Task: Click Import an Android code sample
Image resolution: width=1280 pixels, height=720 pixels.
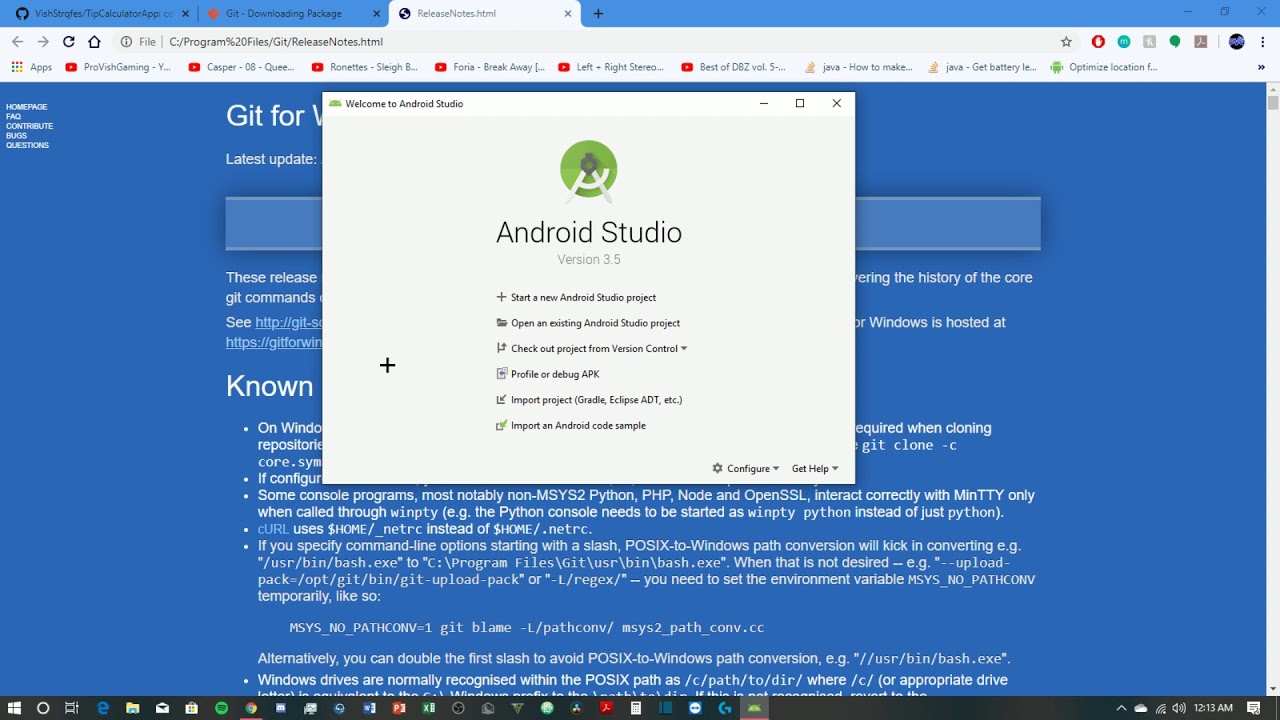Action: click(x=571, y=425)
